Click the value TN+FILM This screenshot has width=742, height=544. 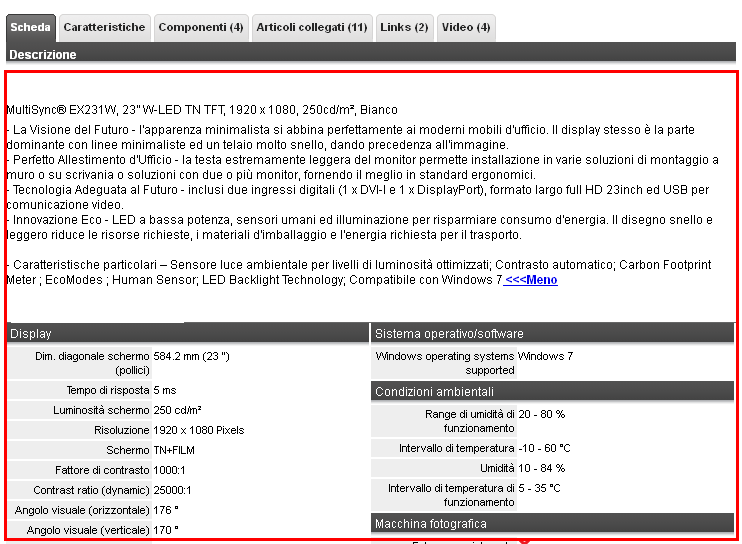(x=174, y=450)
